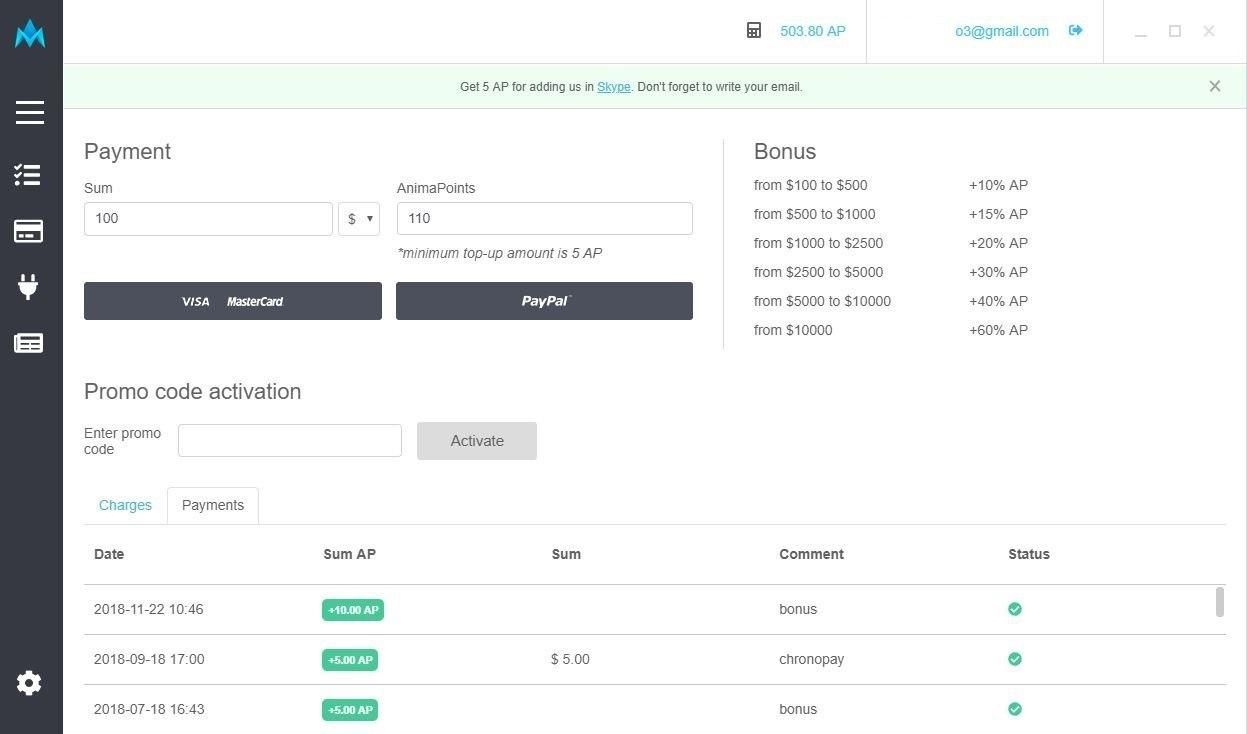This screenshot has width=1247, height=734.
Task: Pay using the PayPal button
Action: [x=544, y=301]
